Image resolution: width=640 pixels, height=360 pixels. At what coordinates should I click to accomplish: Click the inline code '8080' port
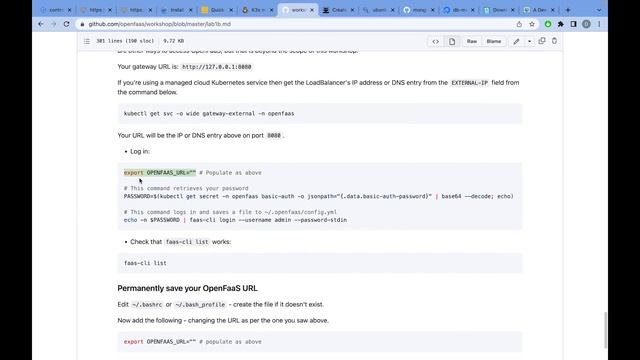pos(274,136)
